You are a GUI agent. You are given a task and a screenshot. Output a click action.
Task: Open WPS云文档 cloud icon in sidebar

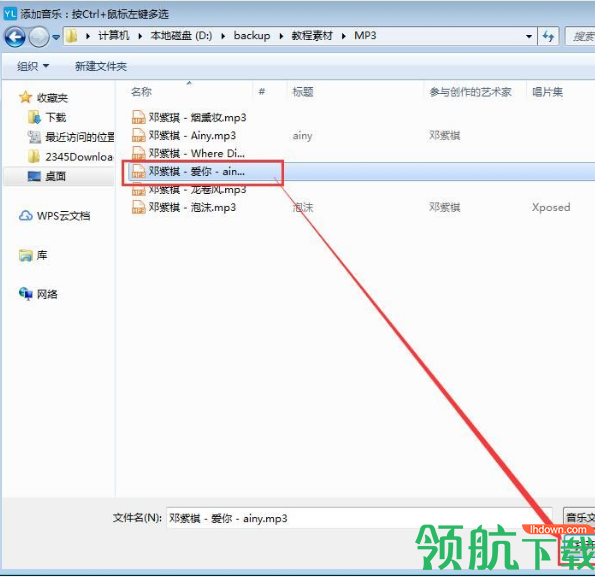[x=26, y=216]
